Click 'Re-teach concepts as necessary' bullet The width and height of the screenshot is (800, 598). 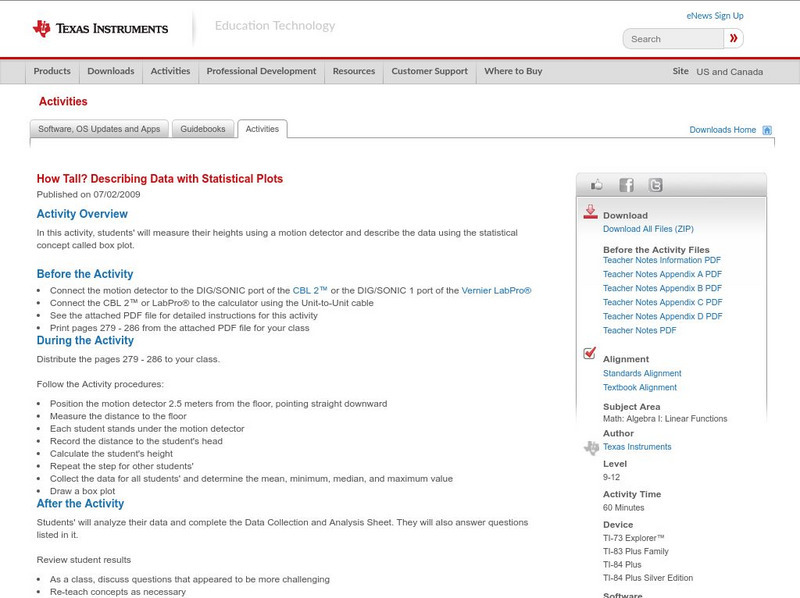click(118, 592)
